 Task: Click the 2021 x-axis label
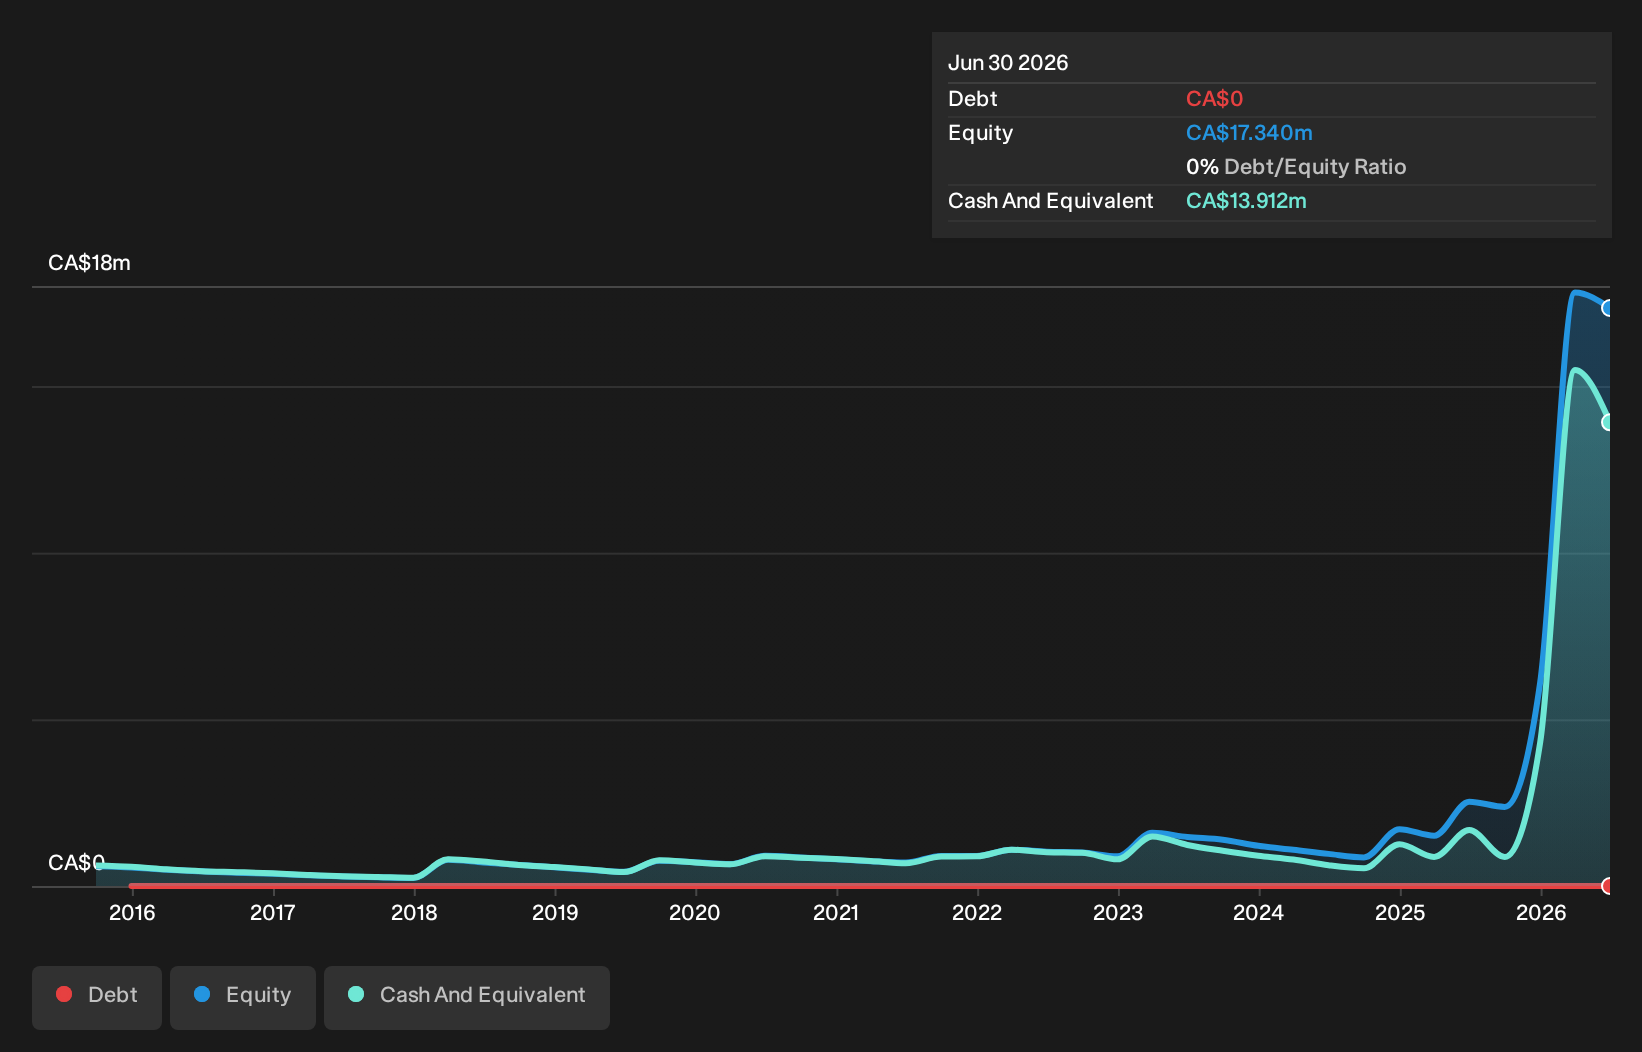tap(836, 912)
